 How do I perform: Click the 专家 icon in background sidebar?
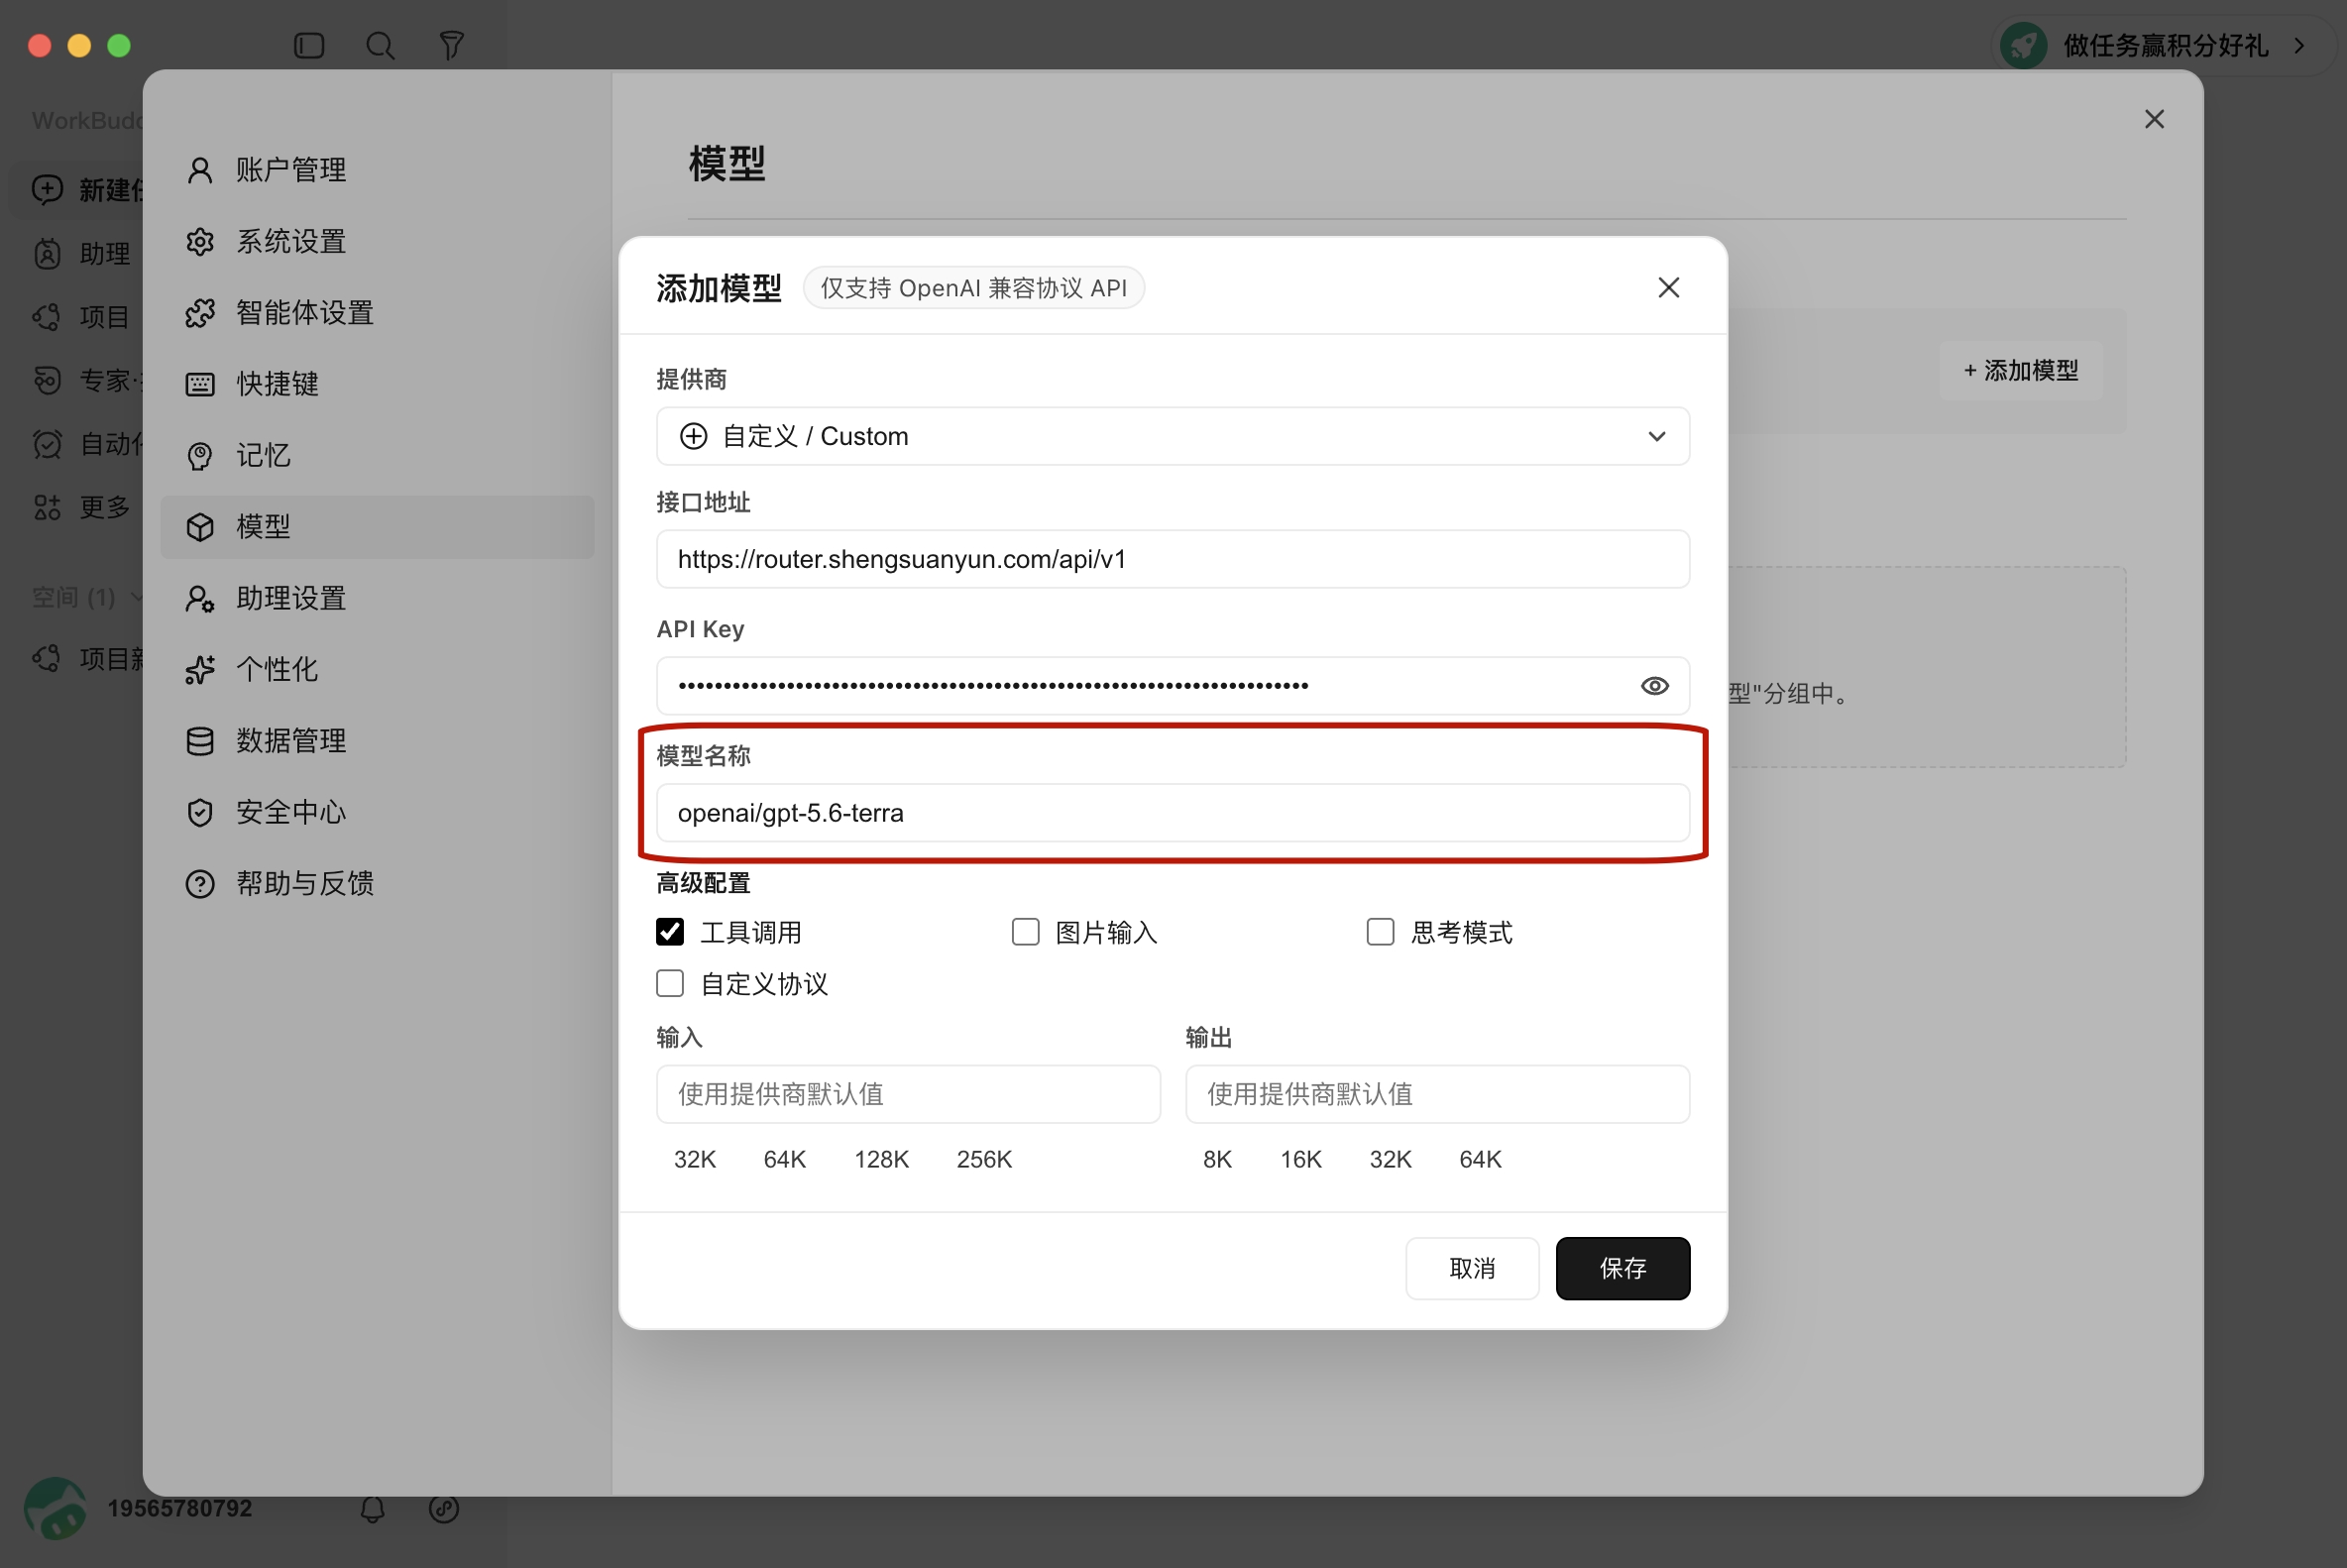tap(47, 380)
